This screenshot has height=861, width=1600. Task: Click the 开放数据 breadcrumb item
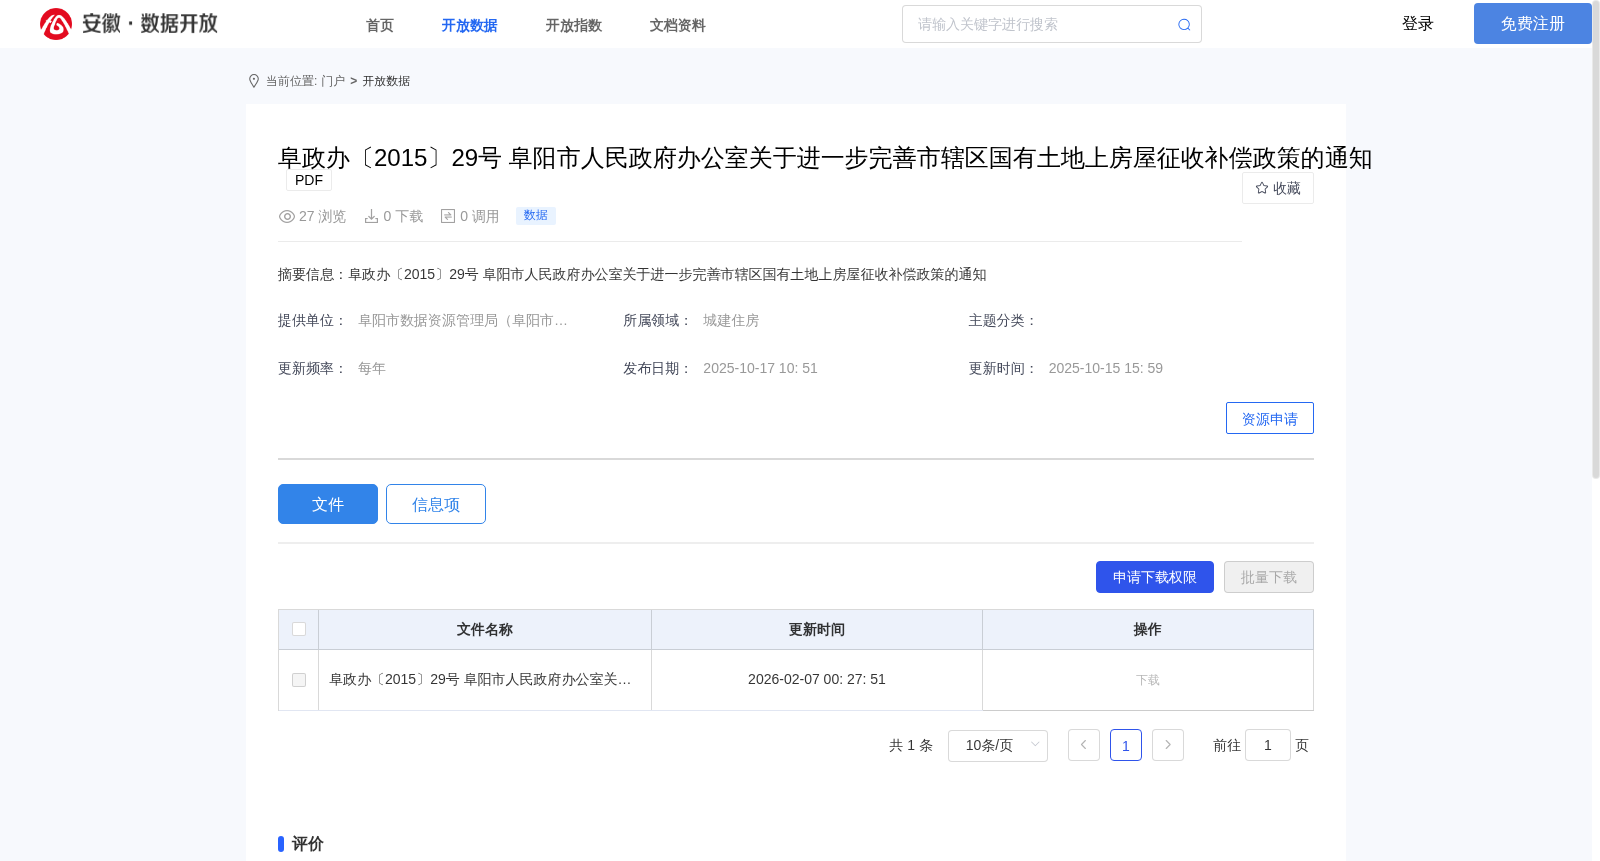point(386,81)
